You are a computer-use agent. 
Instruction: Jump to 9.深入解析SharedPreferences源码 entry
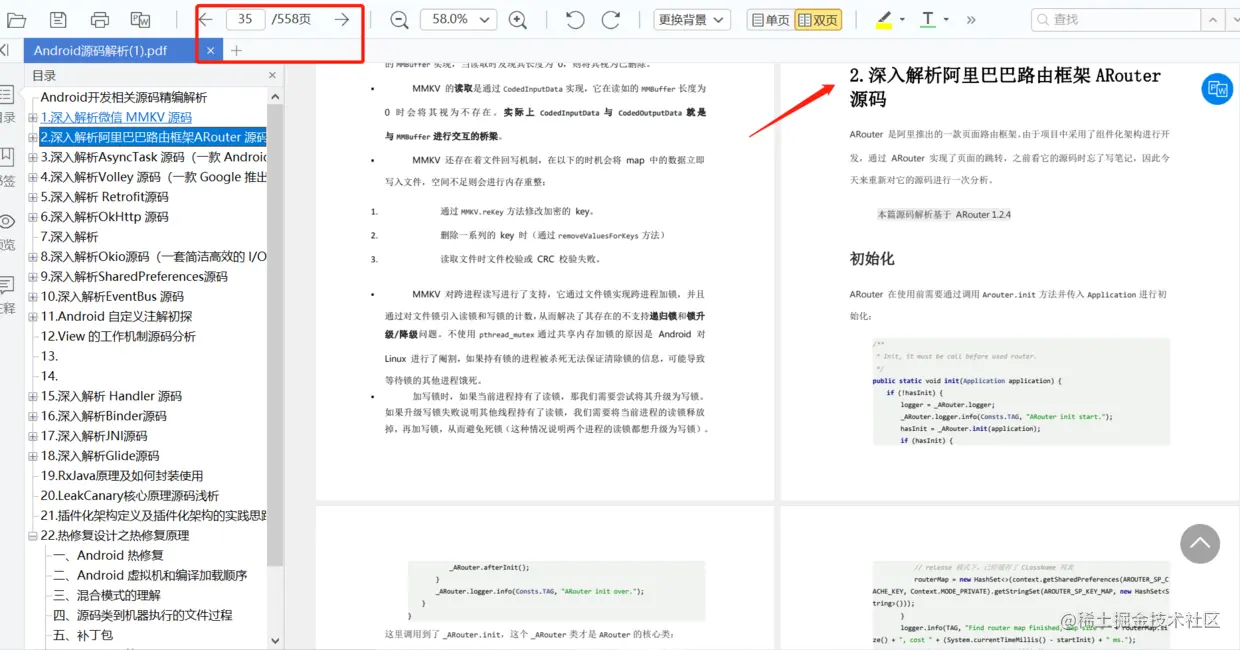(x=134, y=277)
